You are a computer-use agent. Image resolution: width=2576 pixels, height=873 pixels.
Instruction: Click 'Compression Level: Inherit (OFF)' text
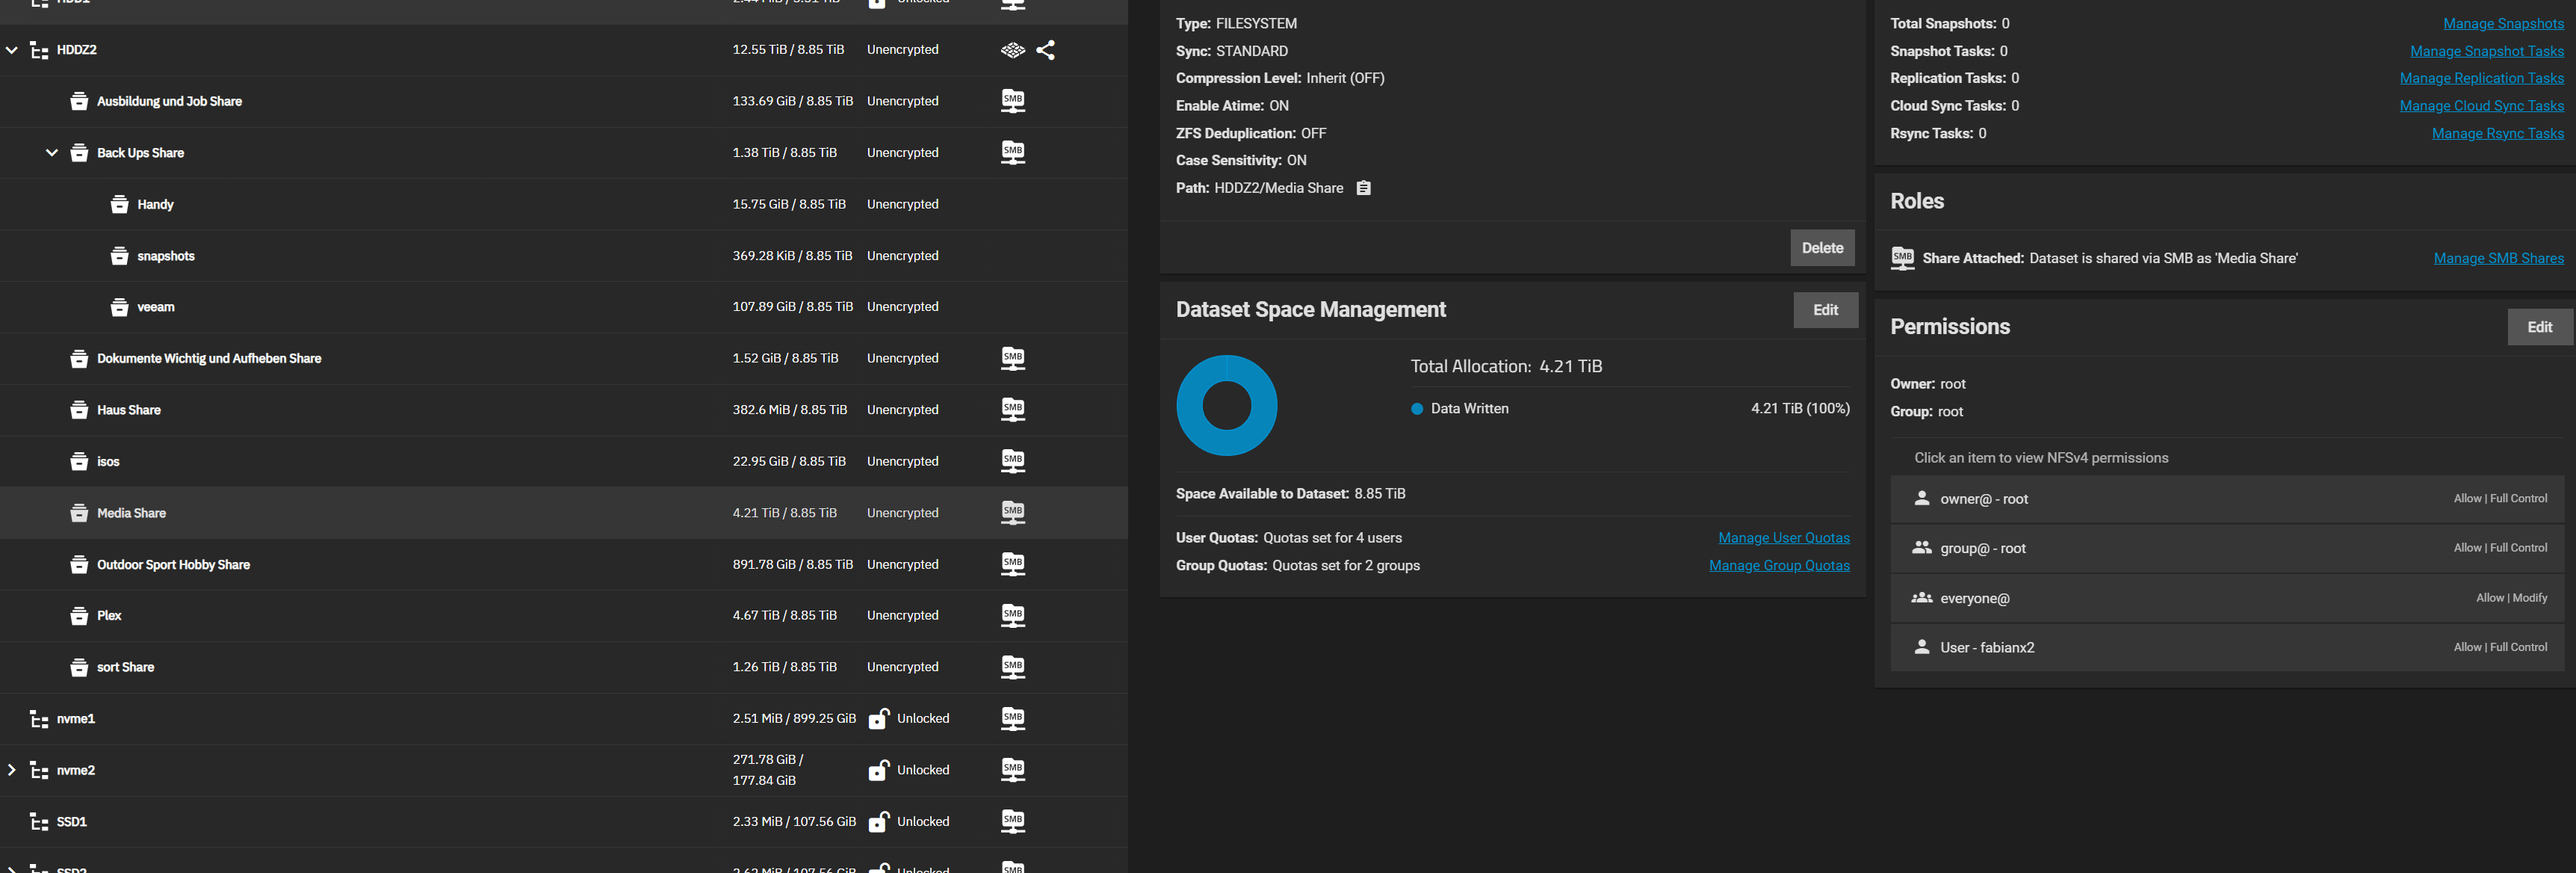[x=1280, y=78]
